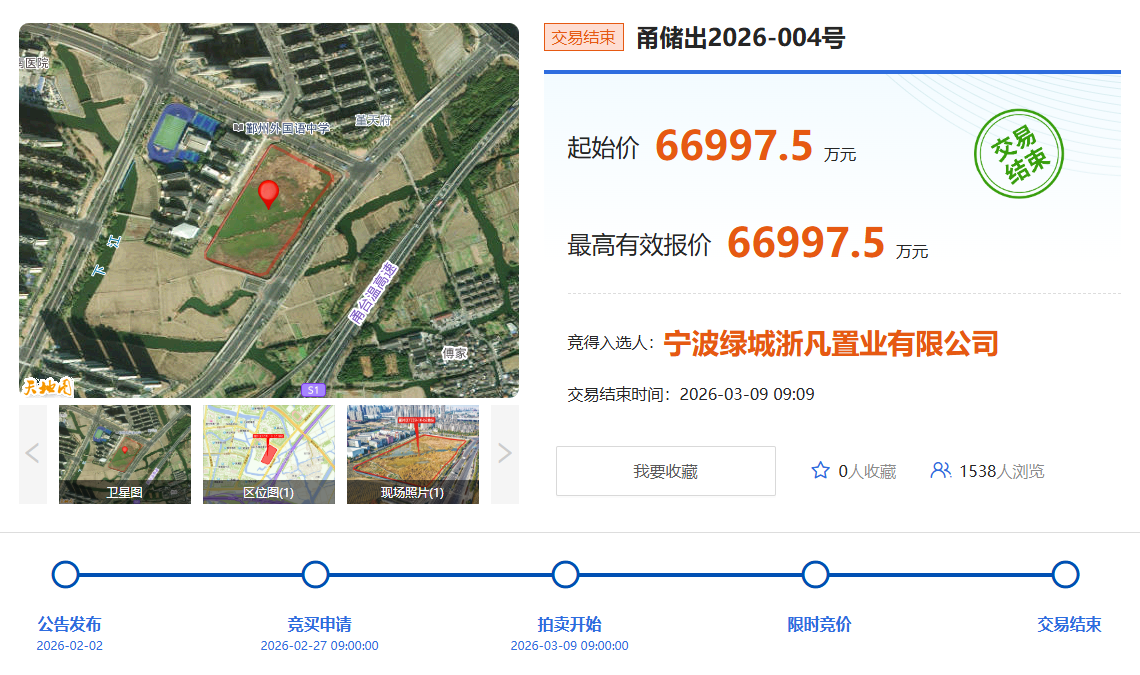Click the 交易结束 timeline node circle
The image size is (1140, 675).
tap(1066, 575)
